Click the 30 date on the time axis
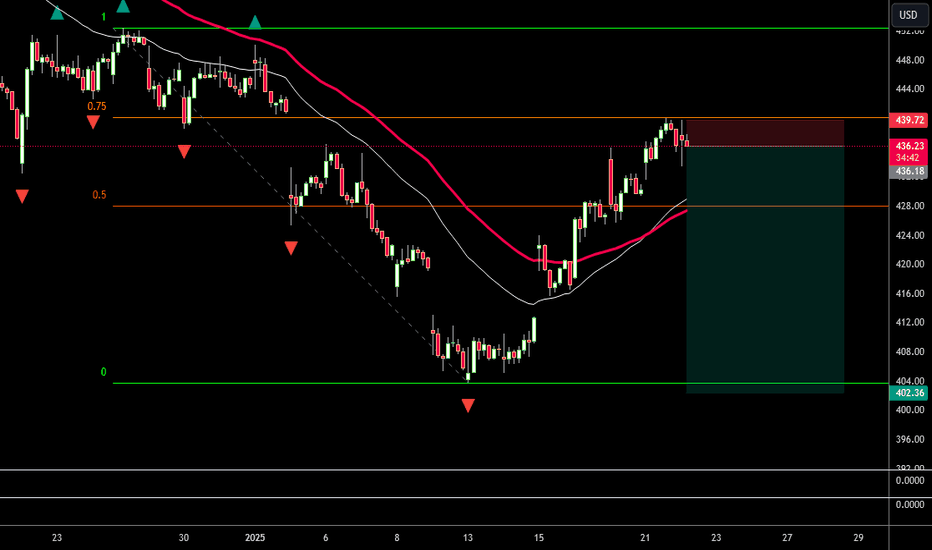This screenshot has width=932, height=550. point(184,538)
